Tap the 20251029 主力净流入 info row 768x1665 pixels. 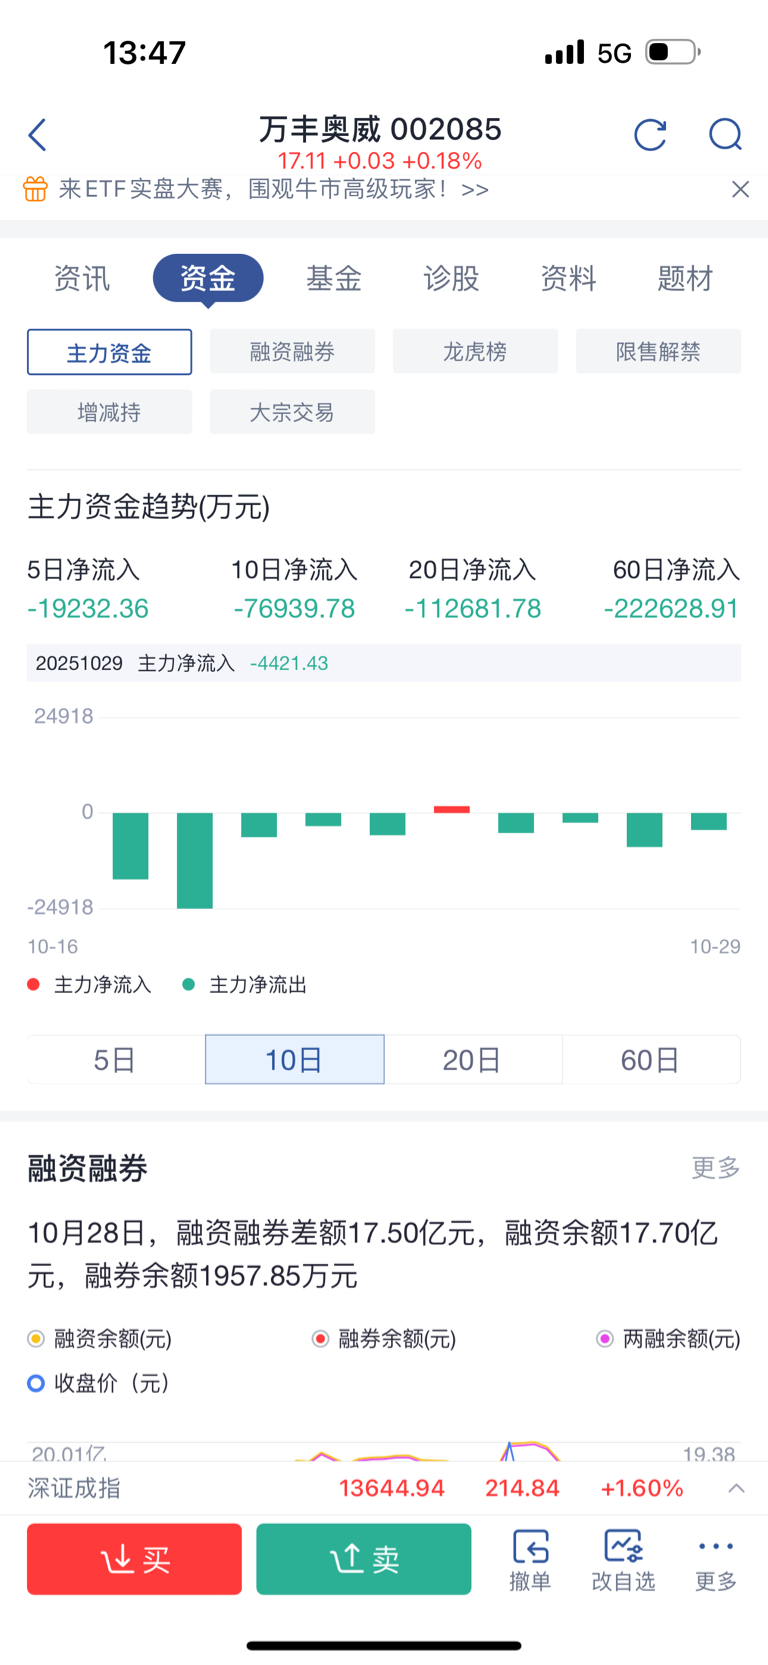[x=384, y=663]
